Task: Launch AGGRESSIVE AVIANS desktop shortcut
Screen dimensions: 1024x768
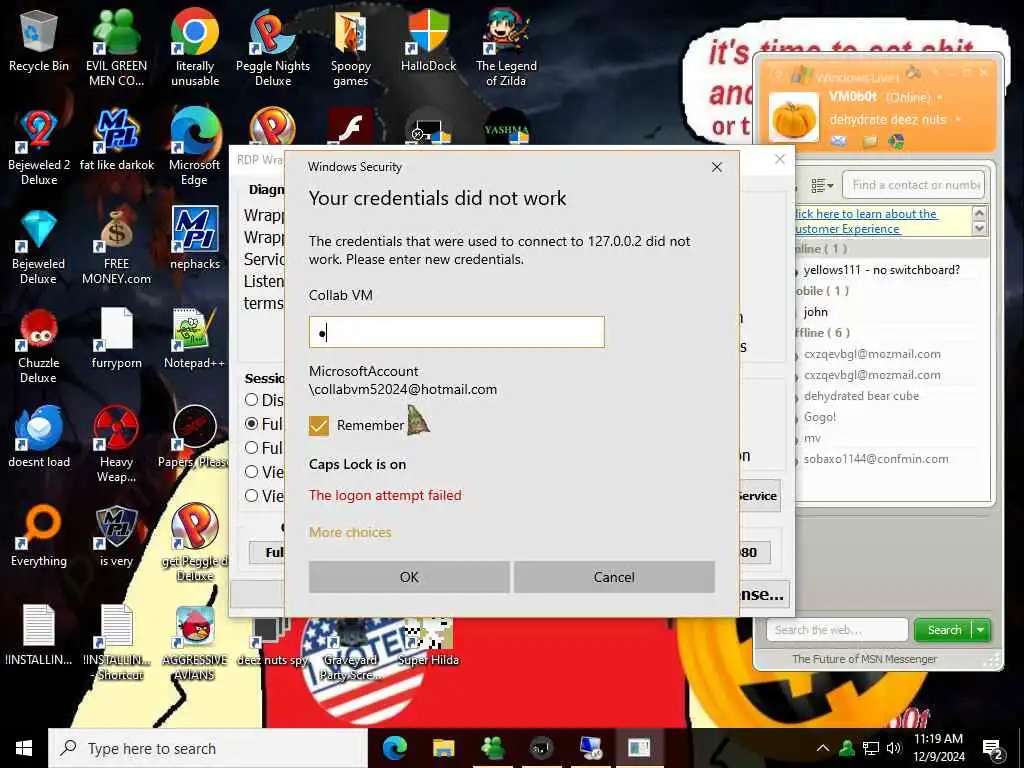Action: click(195, 643)
